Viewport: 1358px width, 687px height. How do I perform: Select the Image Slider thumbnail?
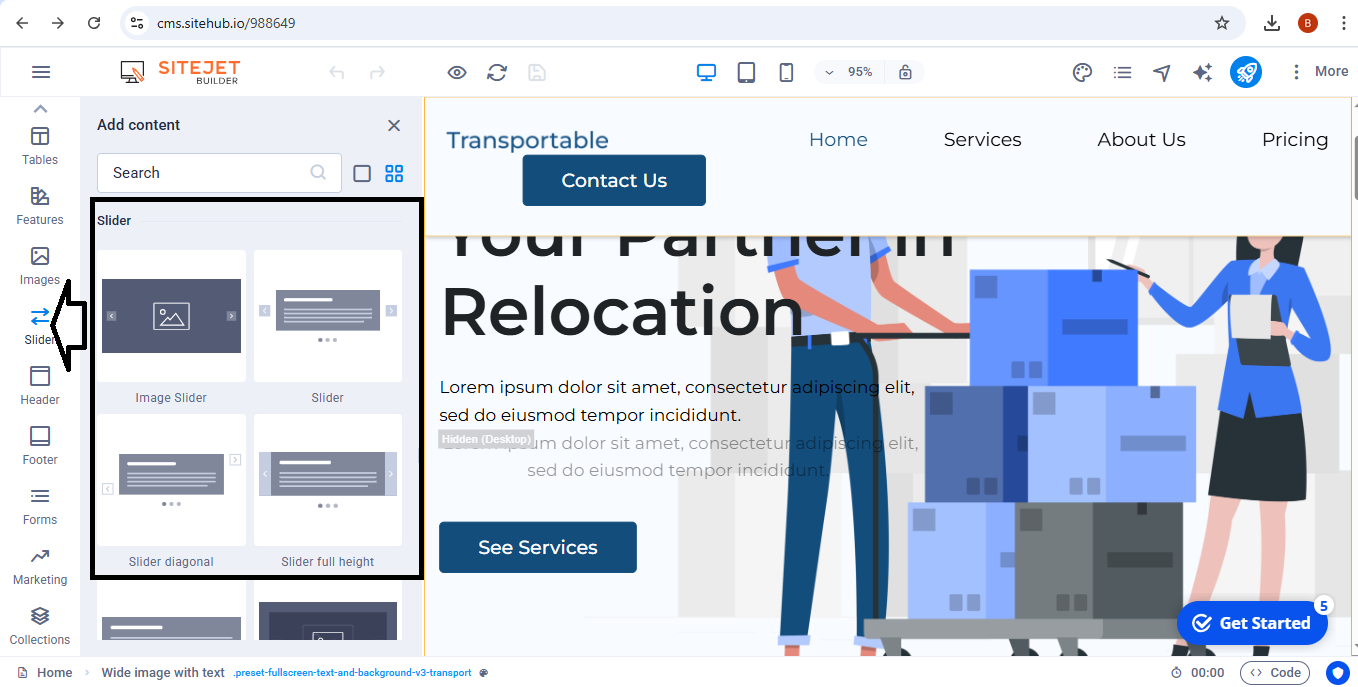171,316
